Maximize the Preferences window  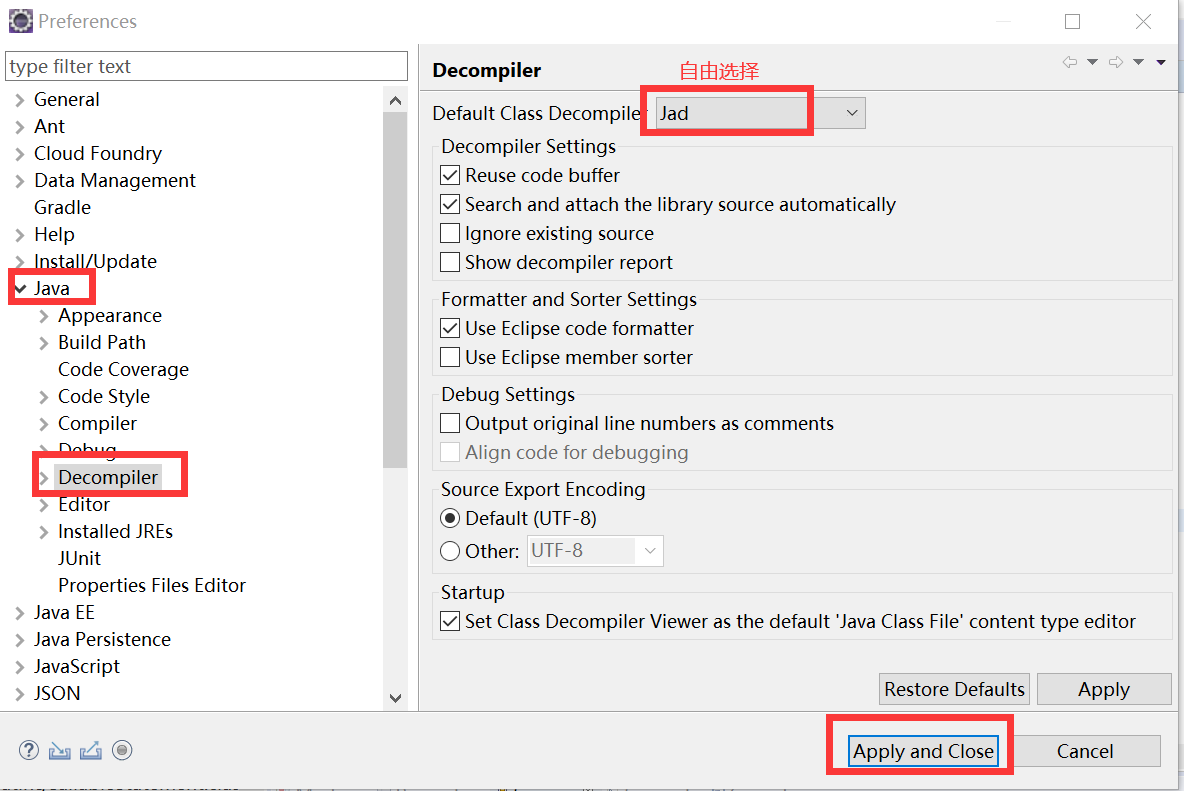pyautogui.click(x=1072, y=21)
